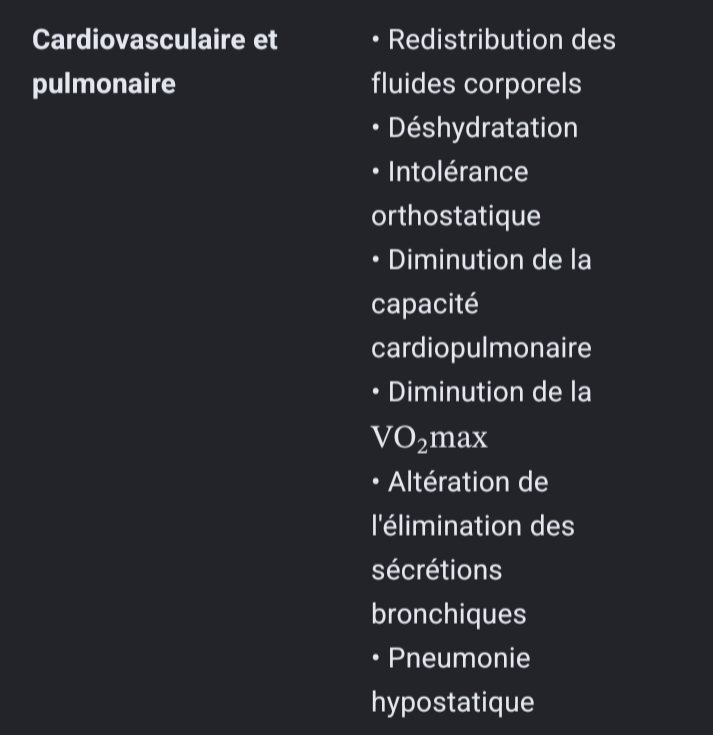Click the word 'capacité'

coord(425,305)
